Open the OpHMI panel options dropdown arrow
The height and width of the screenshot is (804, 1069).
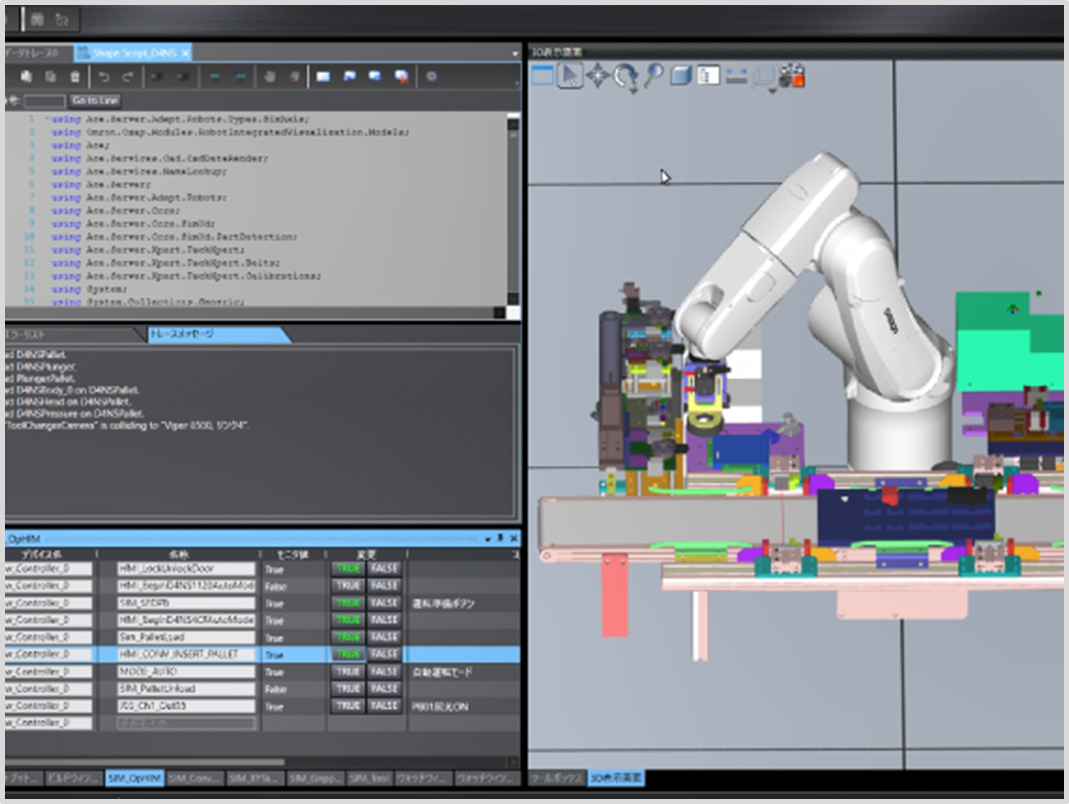487,538
